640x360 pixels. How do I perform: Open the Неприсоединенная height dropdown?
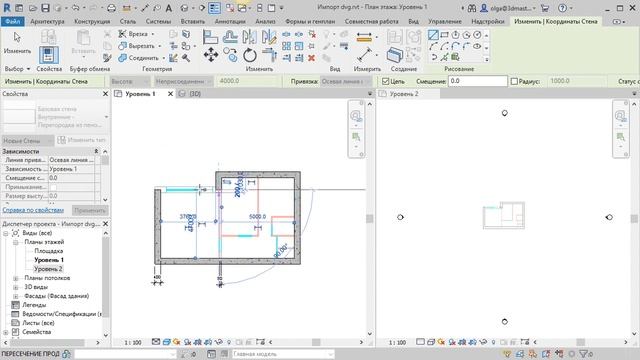(x=183, y=81)
